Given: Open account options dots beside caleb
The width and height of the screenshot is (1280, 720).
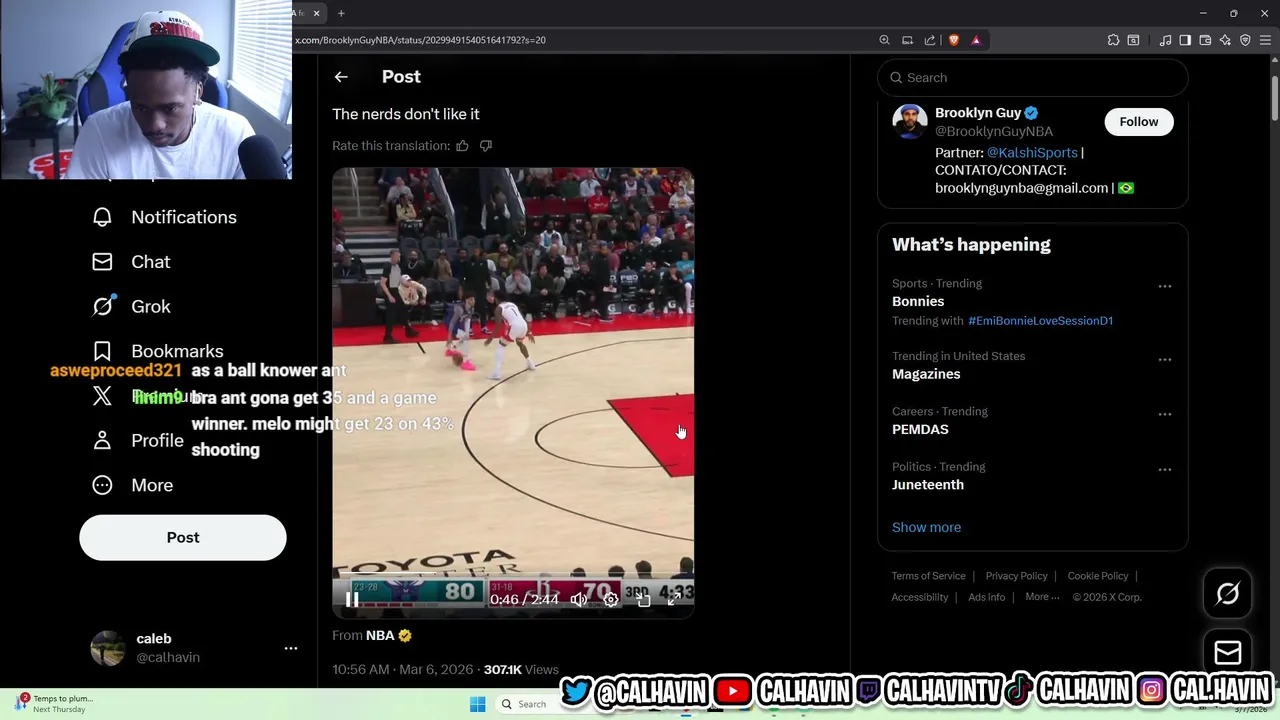Looking at the screenshot, I should coord(291,648).
